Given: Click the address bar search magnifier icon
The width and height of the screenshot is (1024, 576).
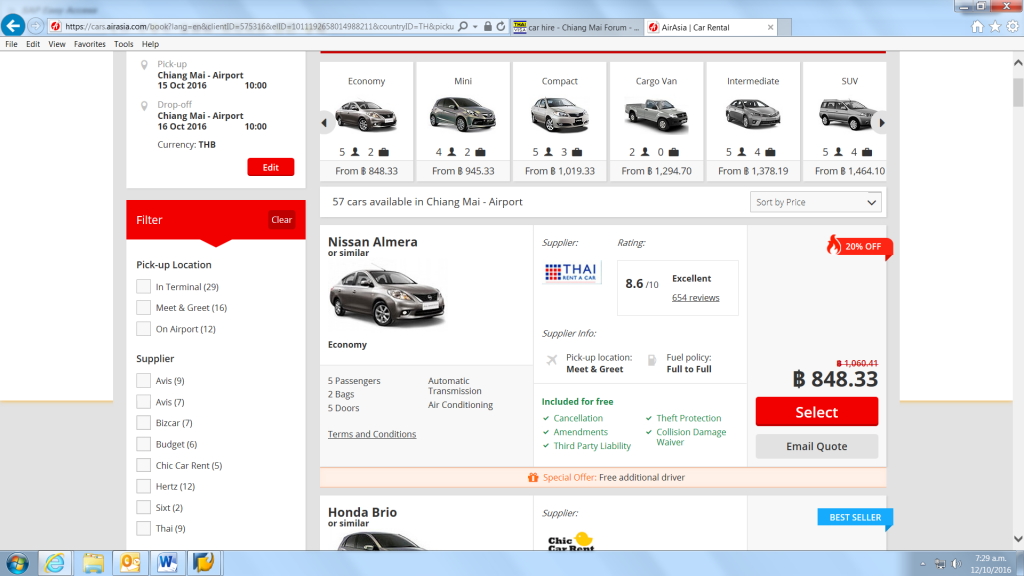Looking at the screenshot, I should (463, 27).
